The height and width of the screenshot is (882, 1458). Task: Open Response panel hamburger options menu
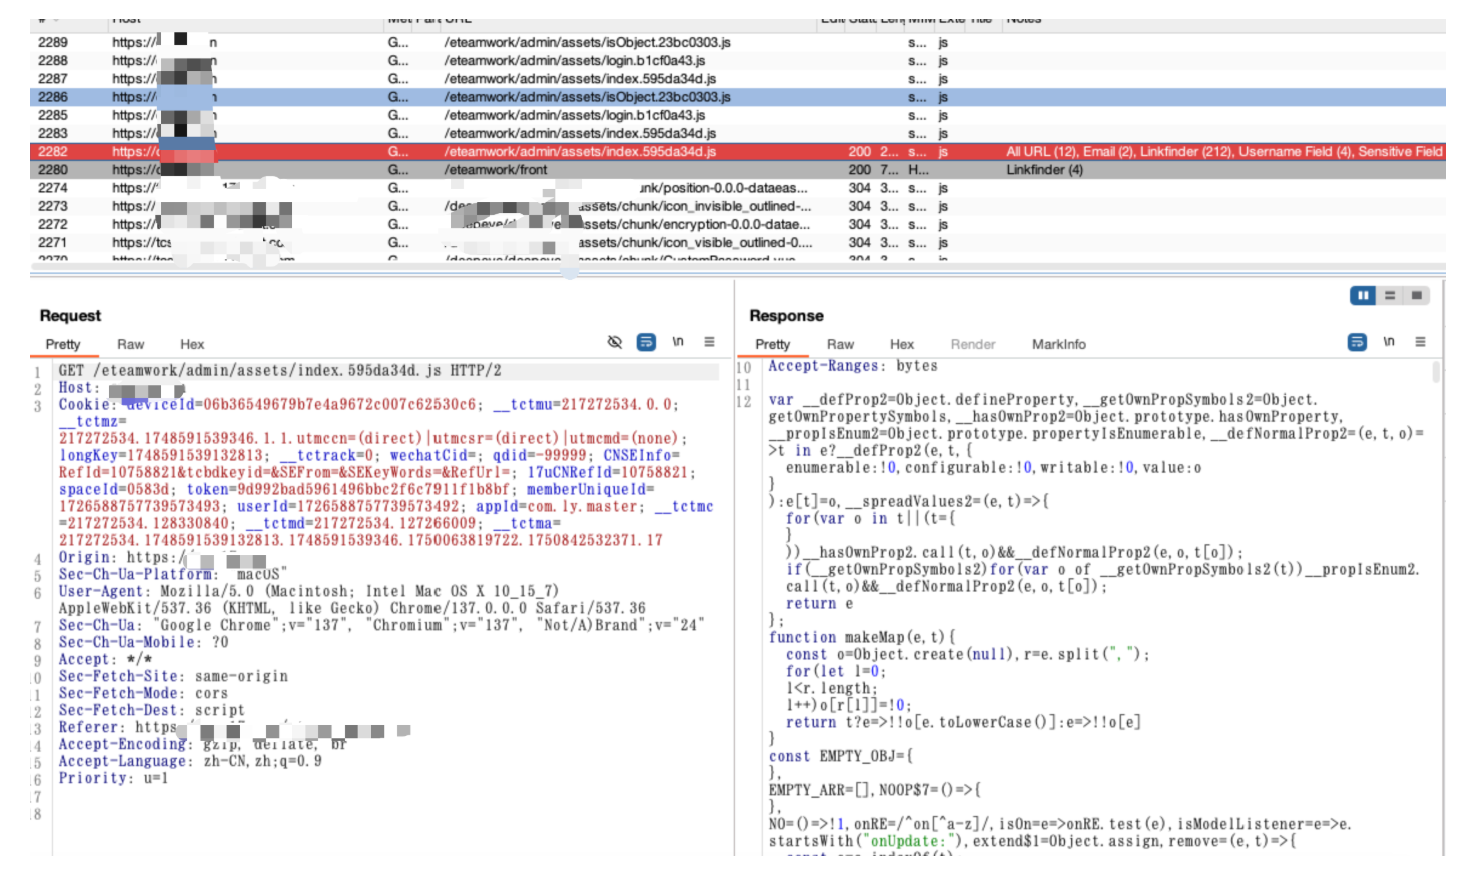tap(1420, 342)
